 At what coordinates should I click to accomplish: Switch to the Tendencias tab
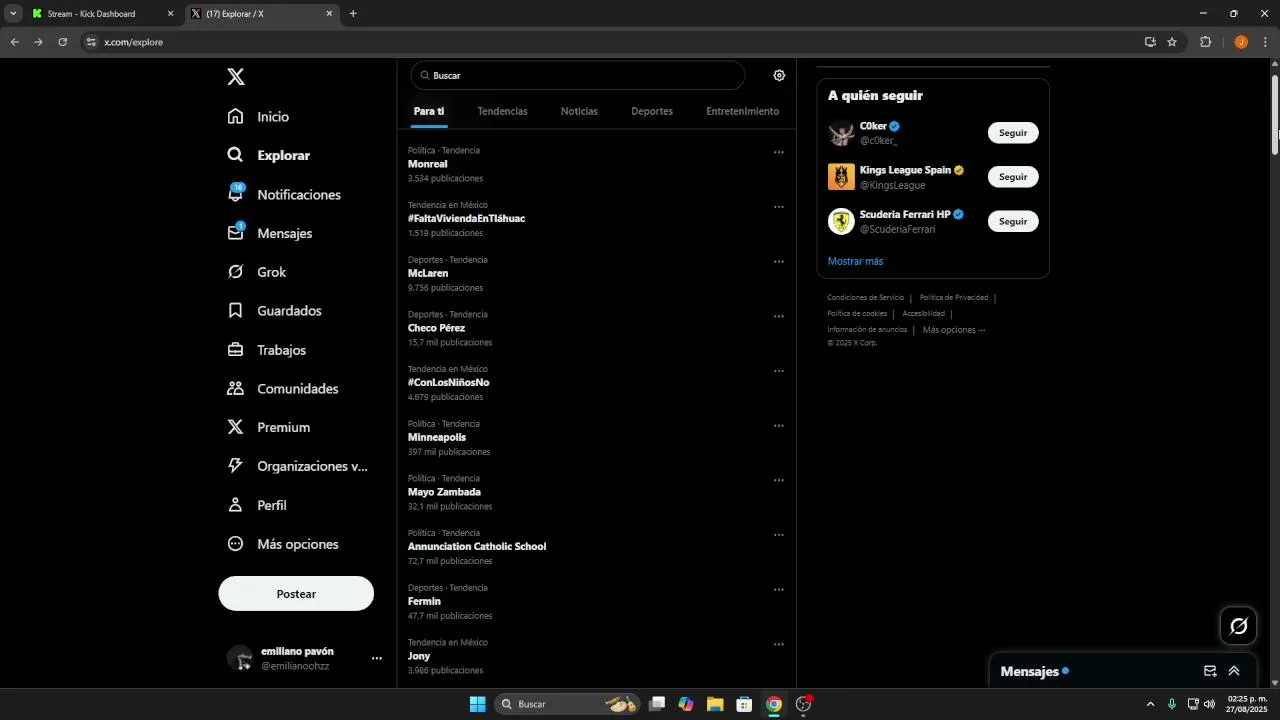point(502,111)
